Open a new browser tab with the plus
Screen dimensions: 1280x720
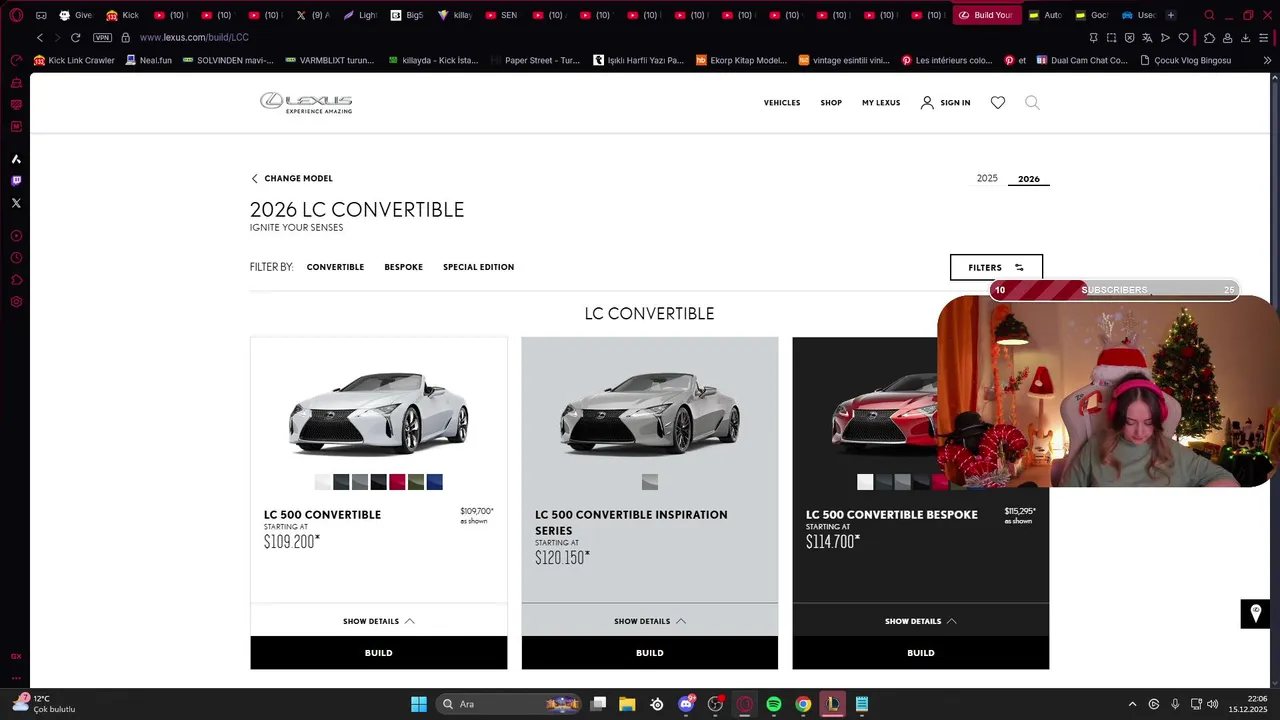pyautogui.click(x=1171, y=15)
